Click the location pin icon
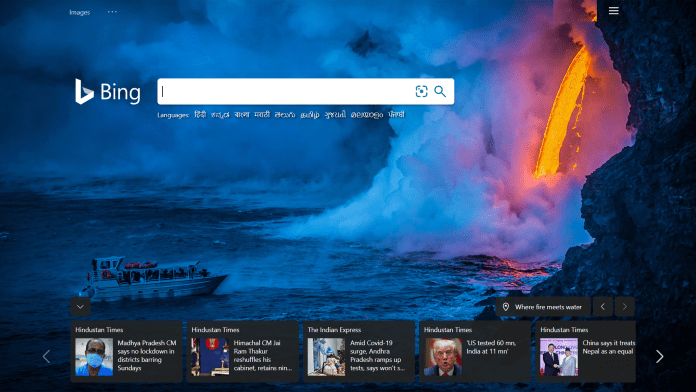Screen dimensions: 696x392 506,307
